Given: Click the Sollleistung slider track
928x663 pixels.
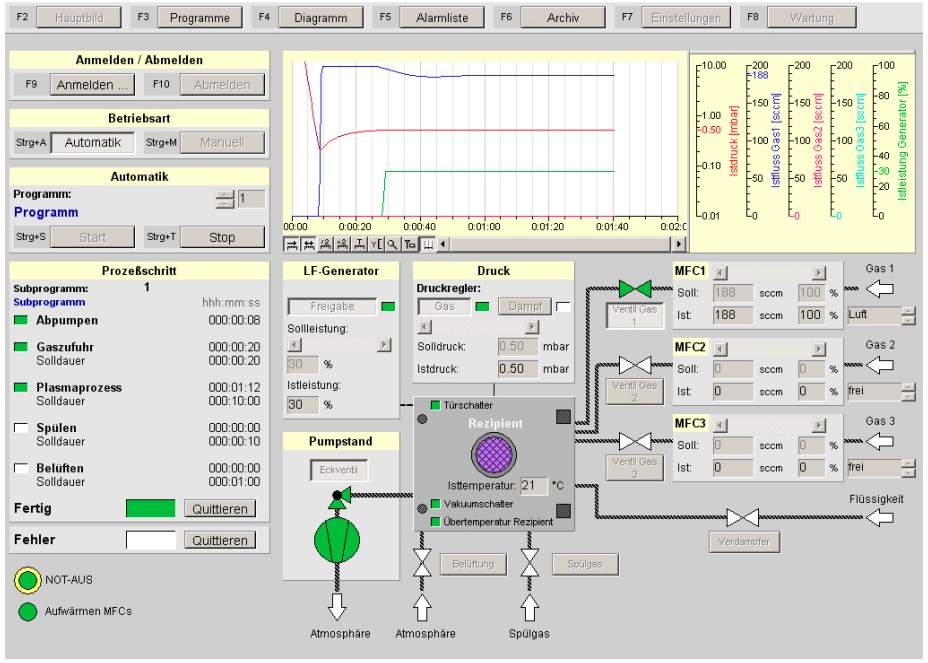Looking at the screenshot, I should click(x=340, y=345).
